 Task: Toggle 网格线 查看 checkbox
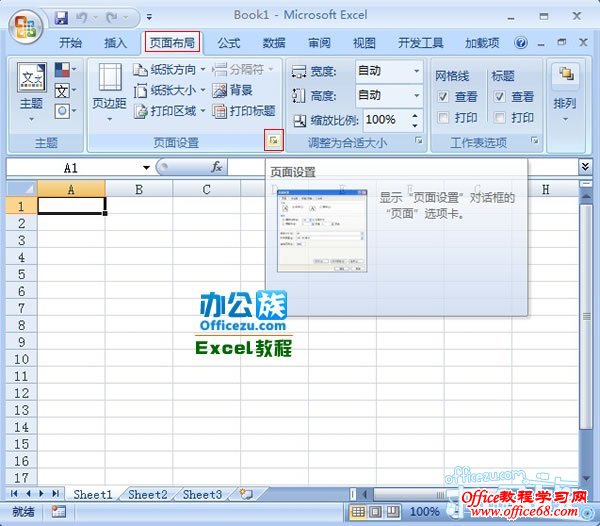click(x=443, y=97)
